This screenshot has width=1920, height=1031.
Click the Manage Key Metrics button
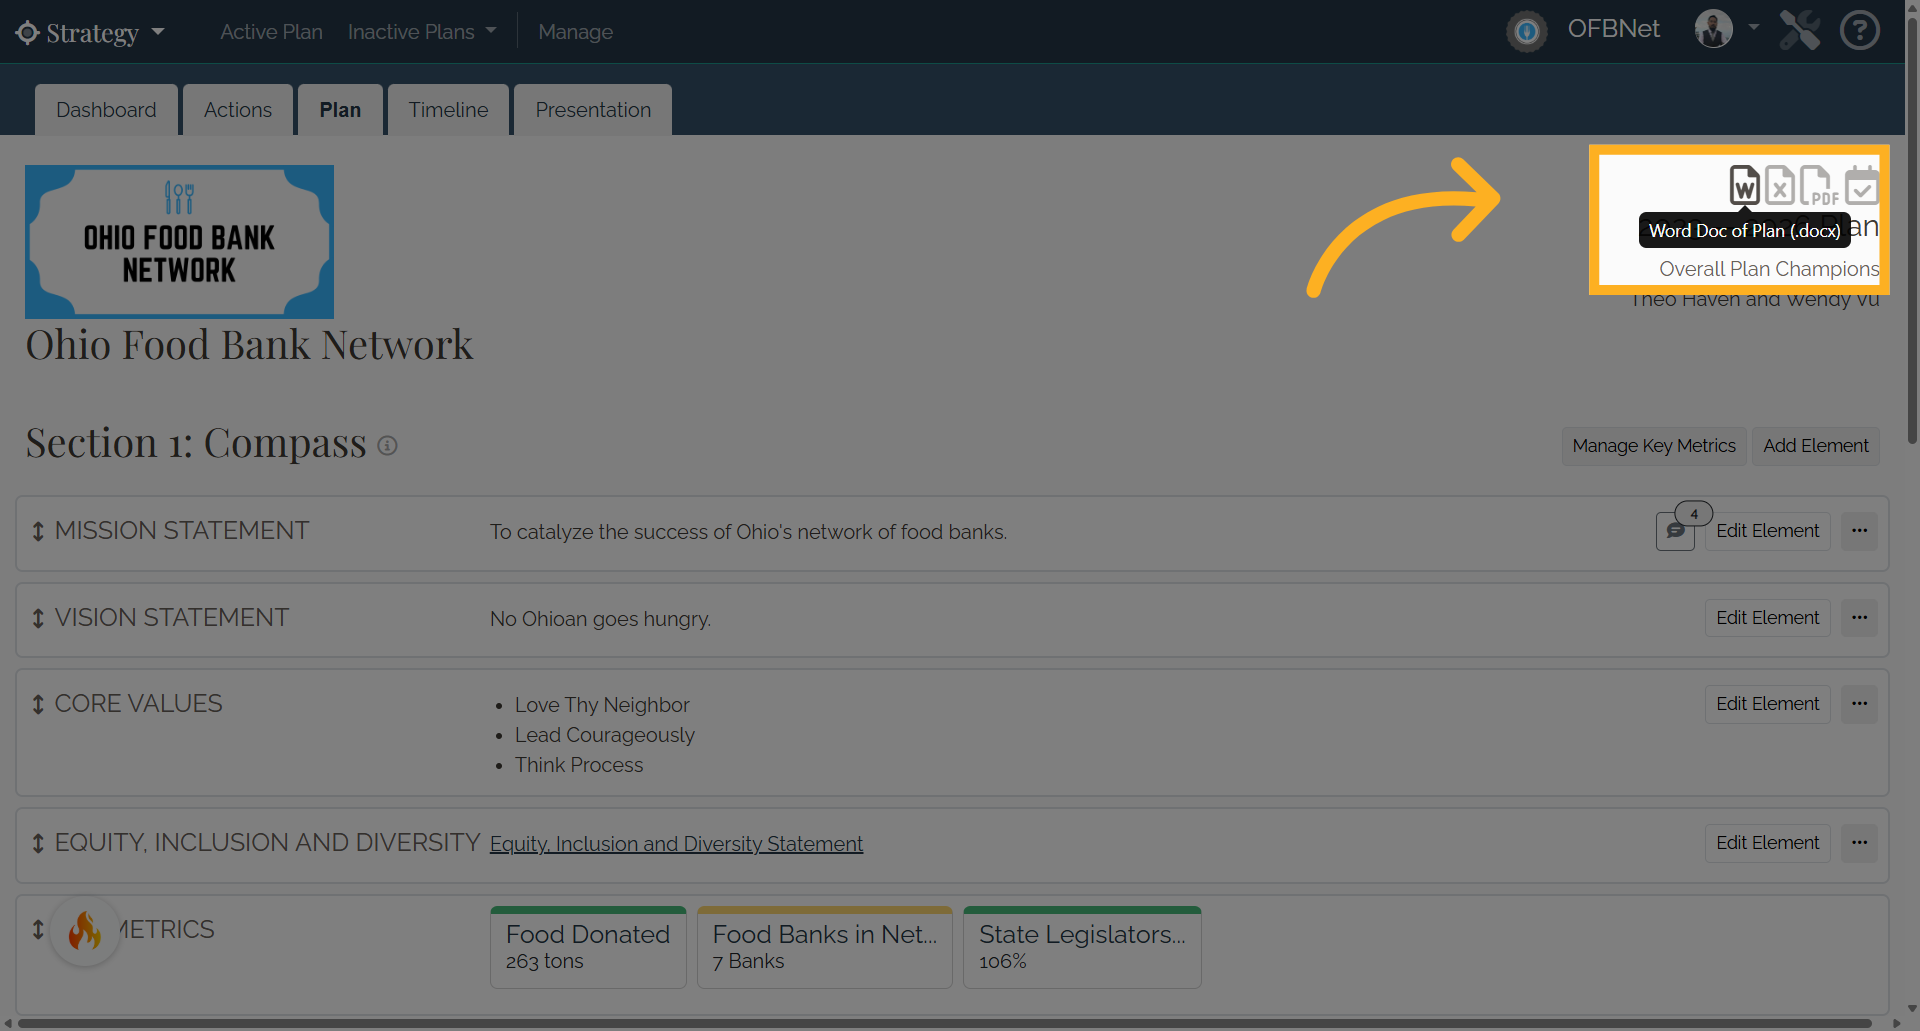(x=1654, y=446)
